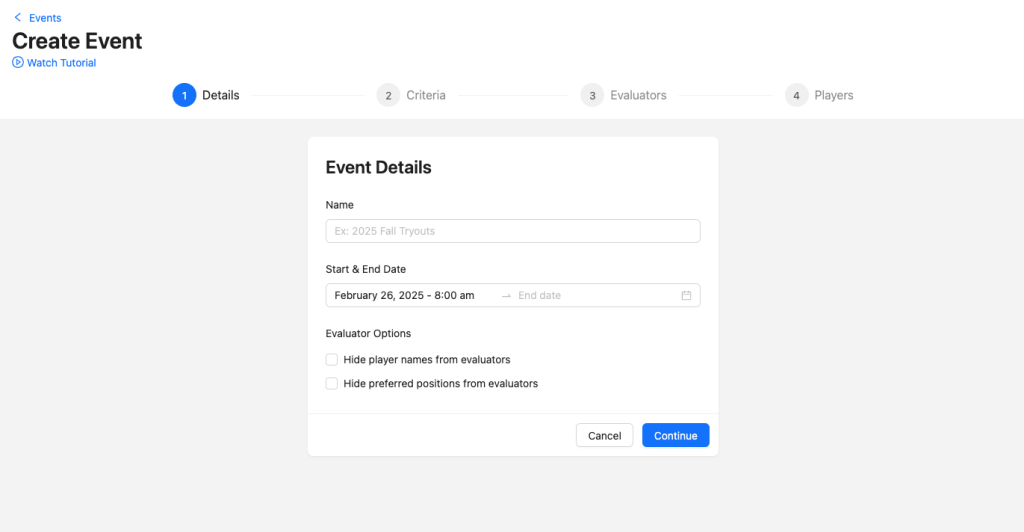Switch to the Evaluators step
The width and height of the screenshot is (1024, 532).
pyautogui.click(x=638, y=96)
